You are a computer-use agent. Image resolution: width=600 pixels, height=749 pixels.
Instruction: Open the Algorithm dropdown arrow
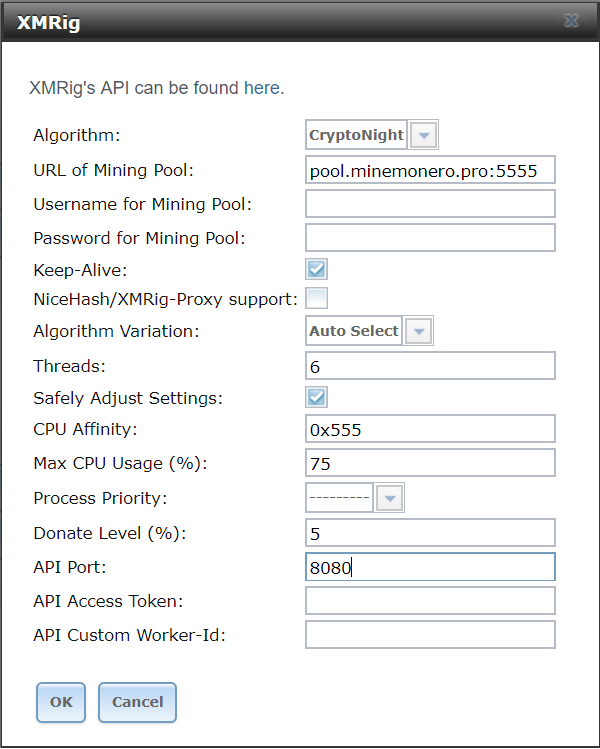423,135
